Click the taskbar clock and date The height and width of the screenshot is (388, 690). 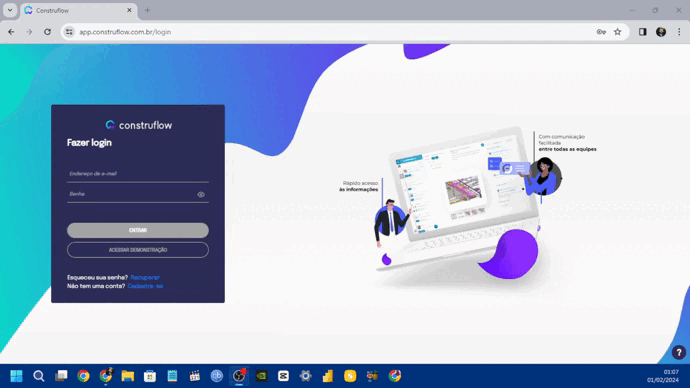tap(663, 376)
